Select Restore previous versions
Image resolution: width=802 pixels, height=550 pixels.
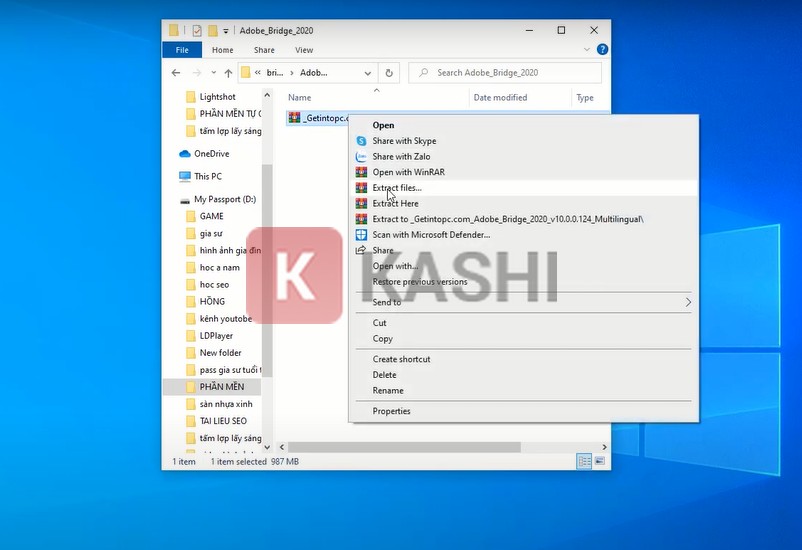pos(524,282)
